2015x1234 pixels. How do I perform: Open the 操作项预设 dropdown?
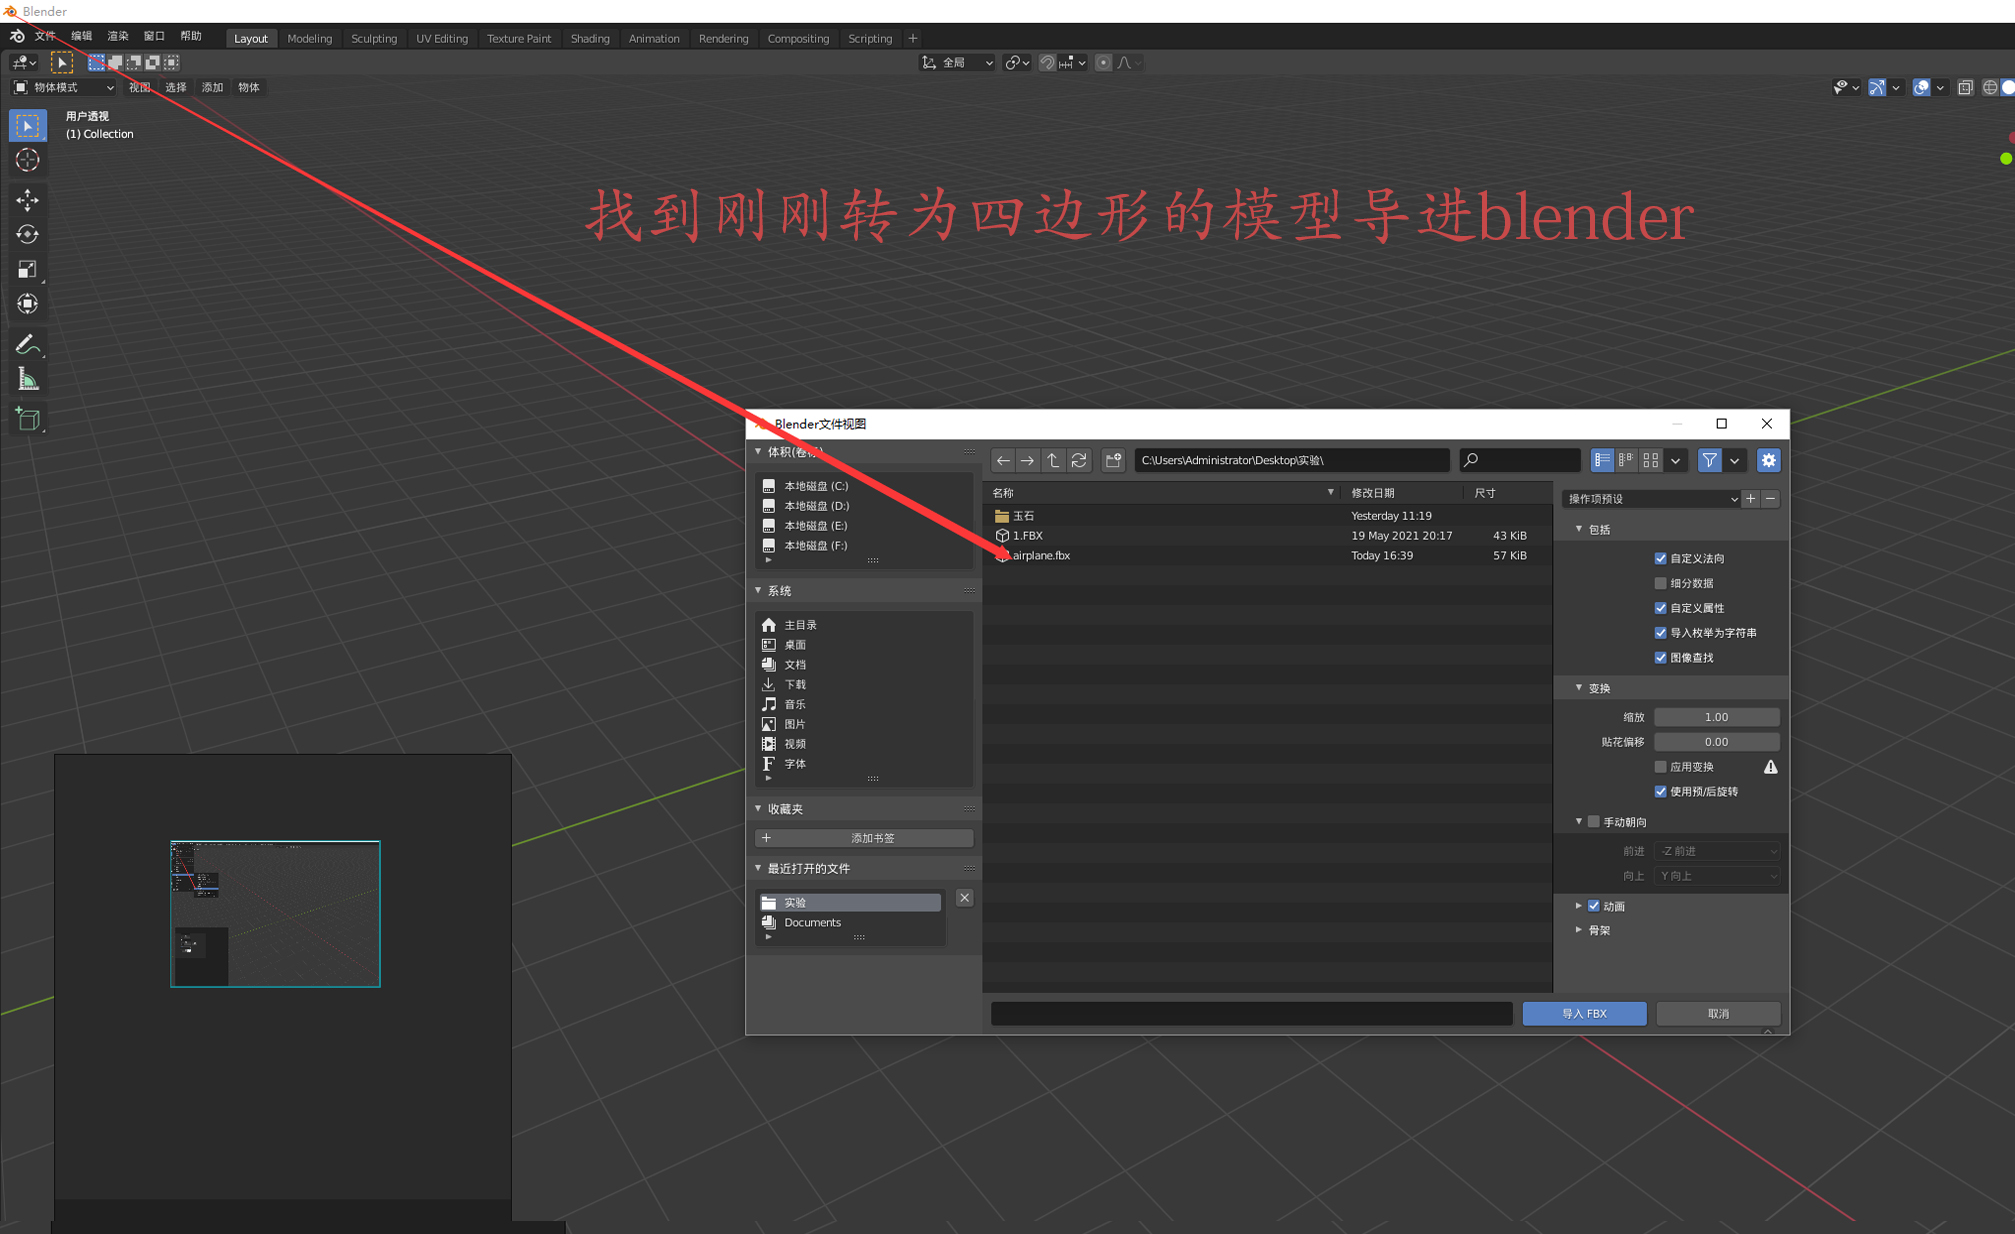click(1651, 499)
